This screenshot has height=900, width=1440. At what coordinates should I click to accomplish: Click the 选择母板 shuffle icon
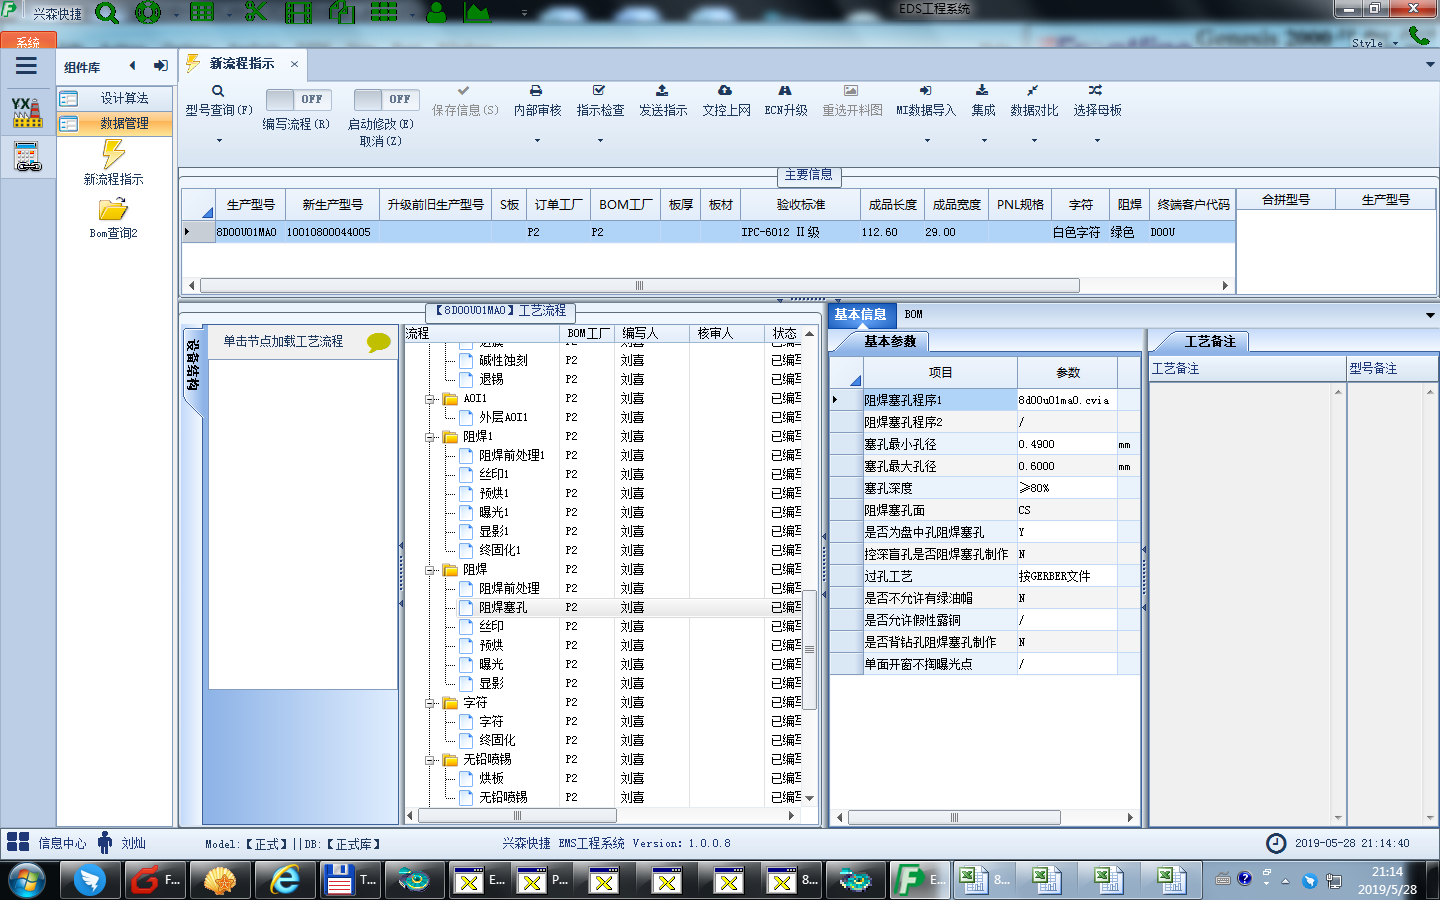[x=1096, y=91]
